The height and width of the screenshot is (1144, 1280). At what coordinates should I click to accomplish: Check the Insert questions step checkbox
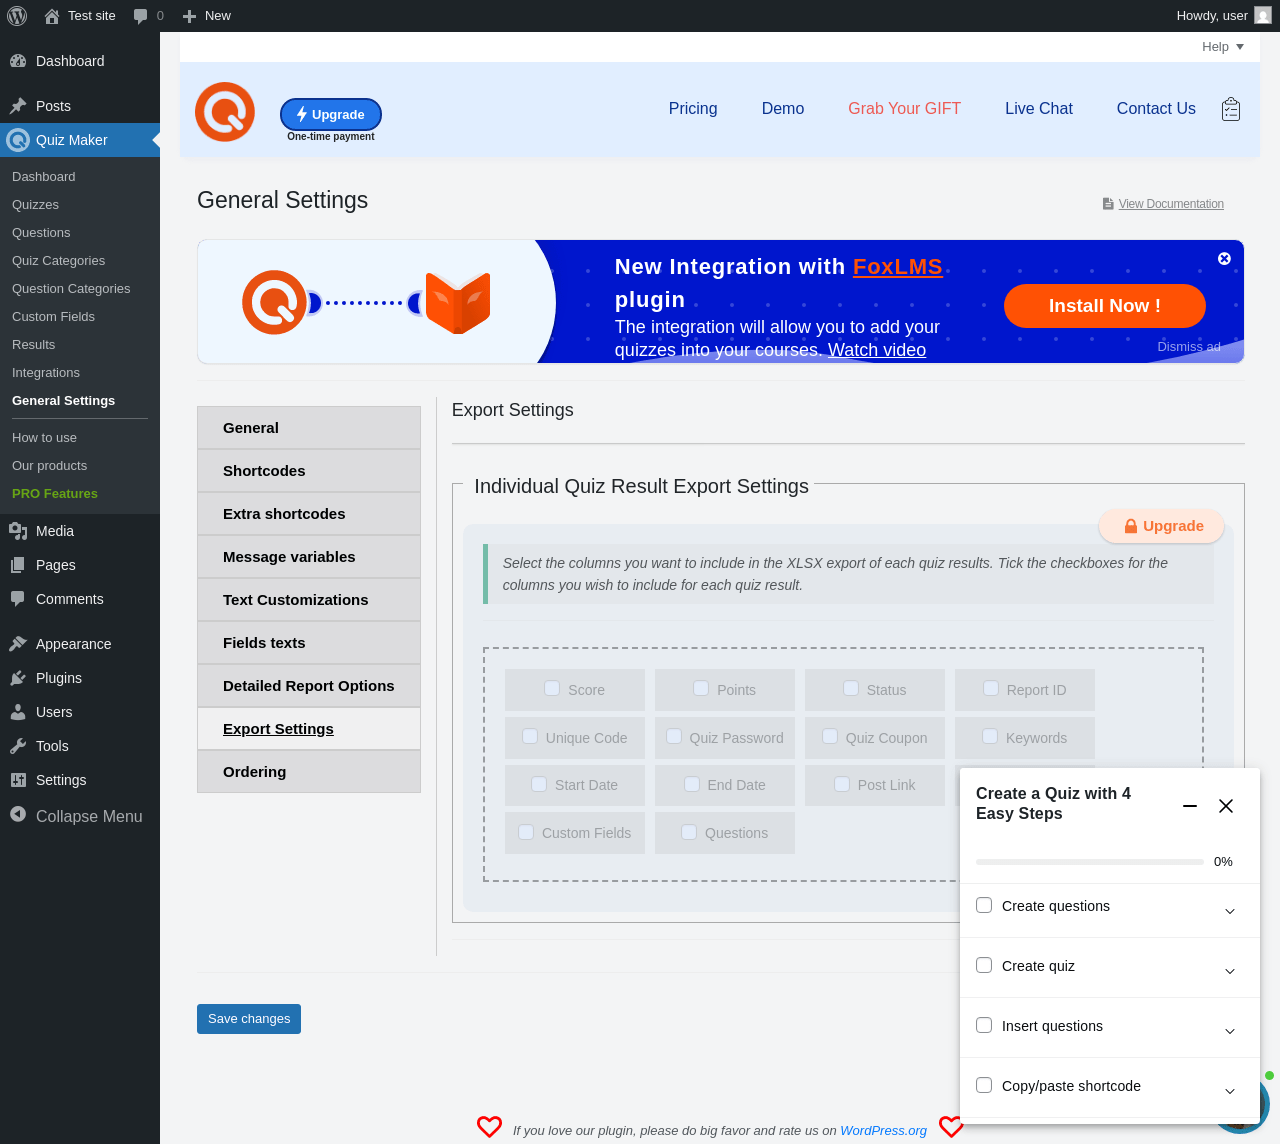[984, 1025]
